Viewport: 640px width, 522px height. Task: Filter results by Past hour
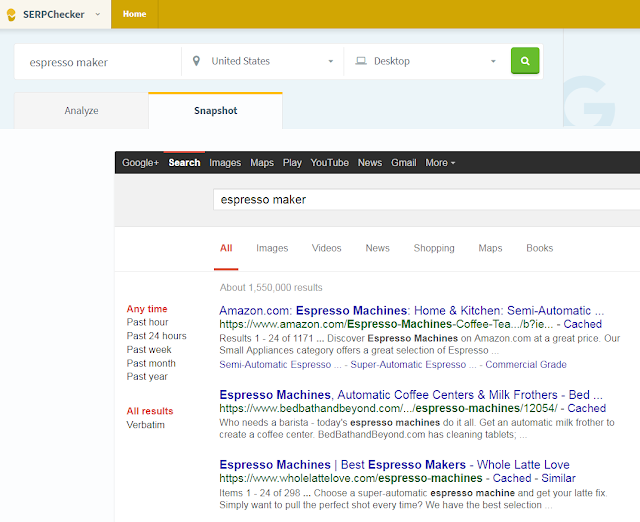(147, 322)
